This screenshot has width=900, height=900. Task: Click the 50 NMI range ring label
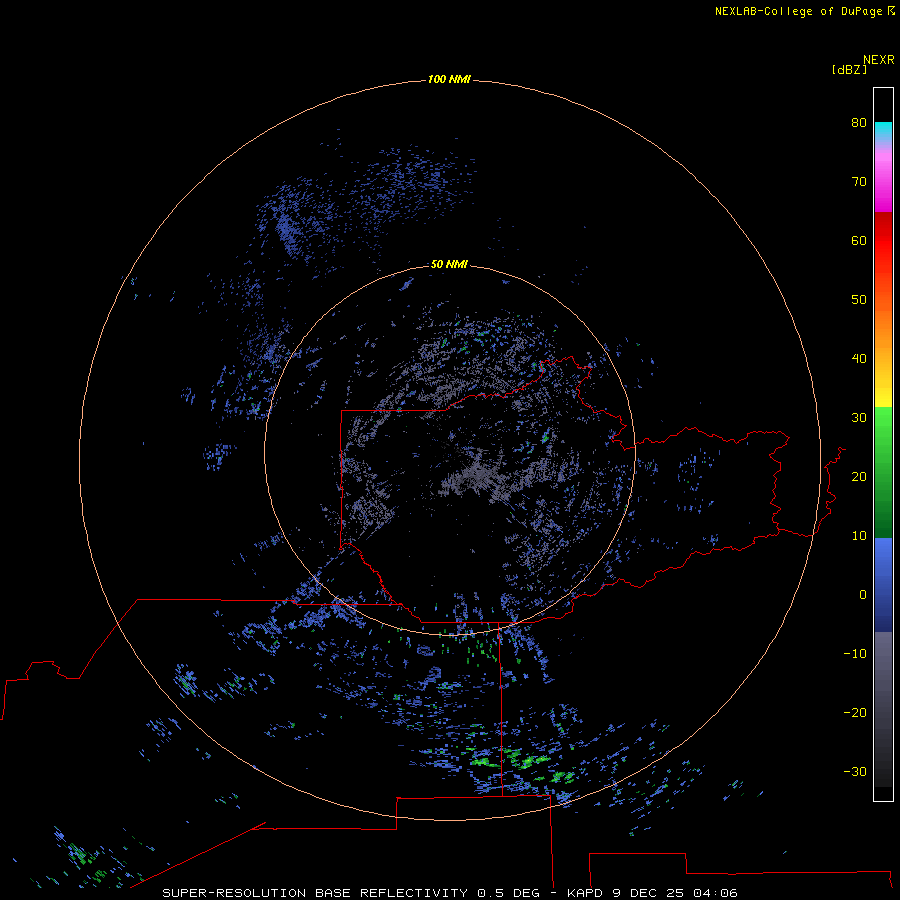pos(449,264)
